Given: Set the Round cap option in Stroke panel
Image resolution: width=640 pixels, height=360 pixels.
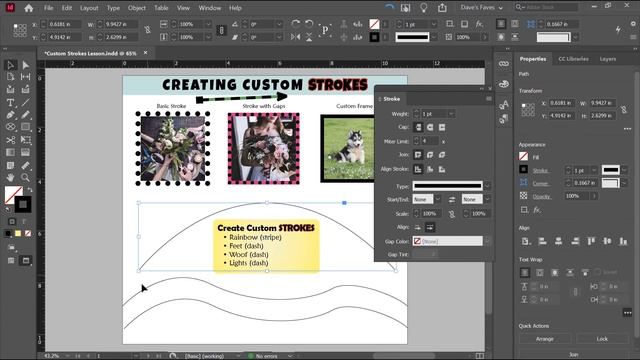Looking at the screenshot, I should click(x=430, y=127).
